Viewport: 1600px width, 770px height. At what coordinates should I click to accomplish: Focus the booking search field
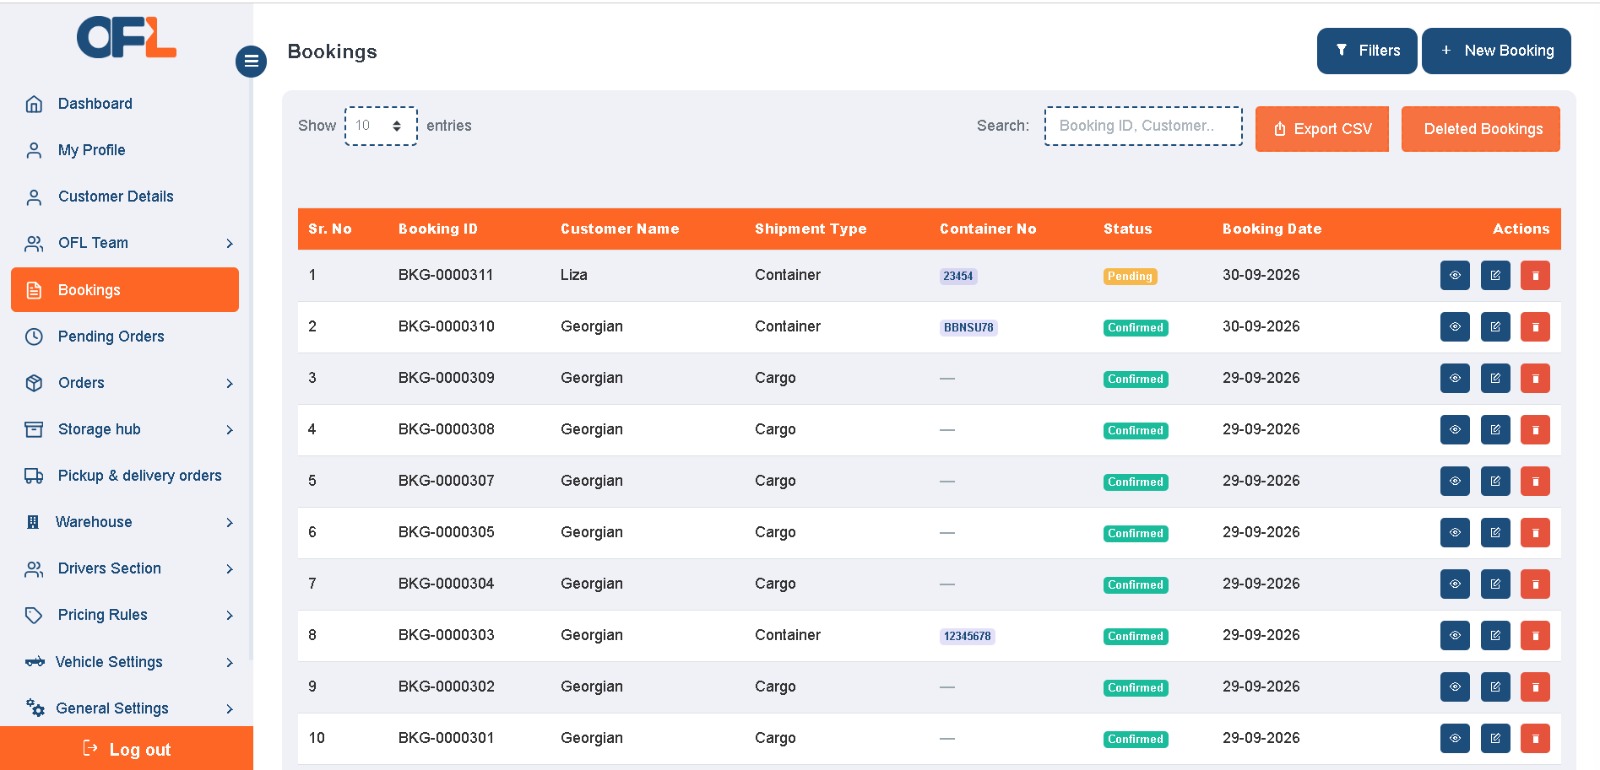[x=1143, y=126]
